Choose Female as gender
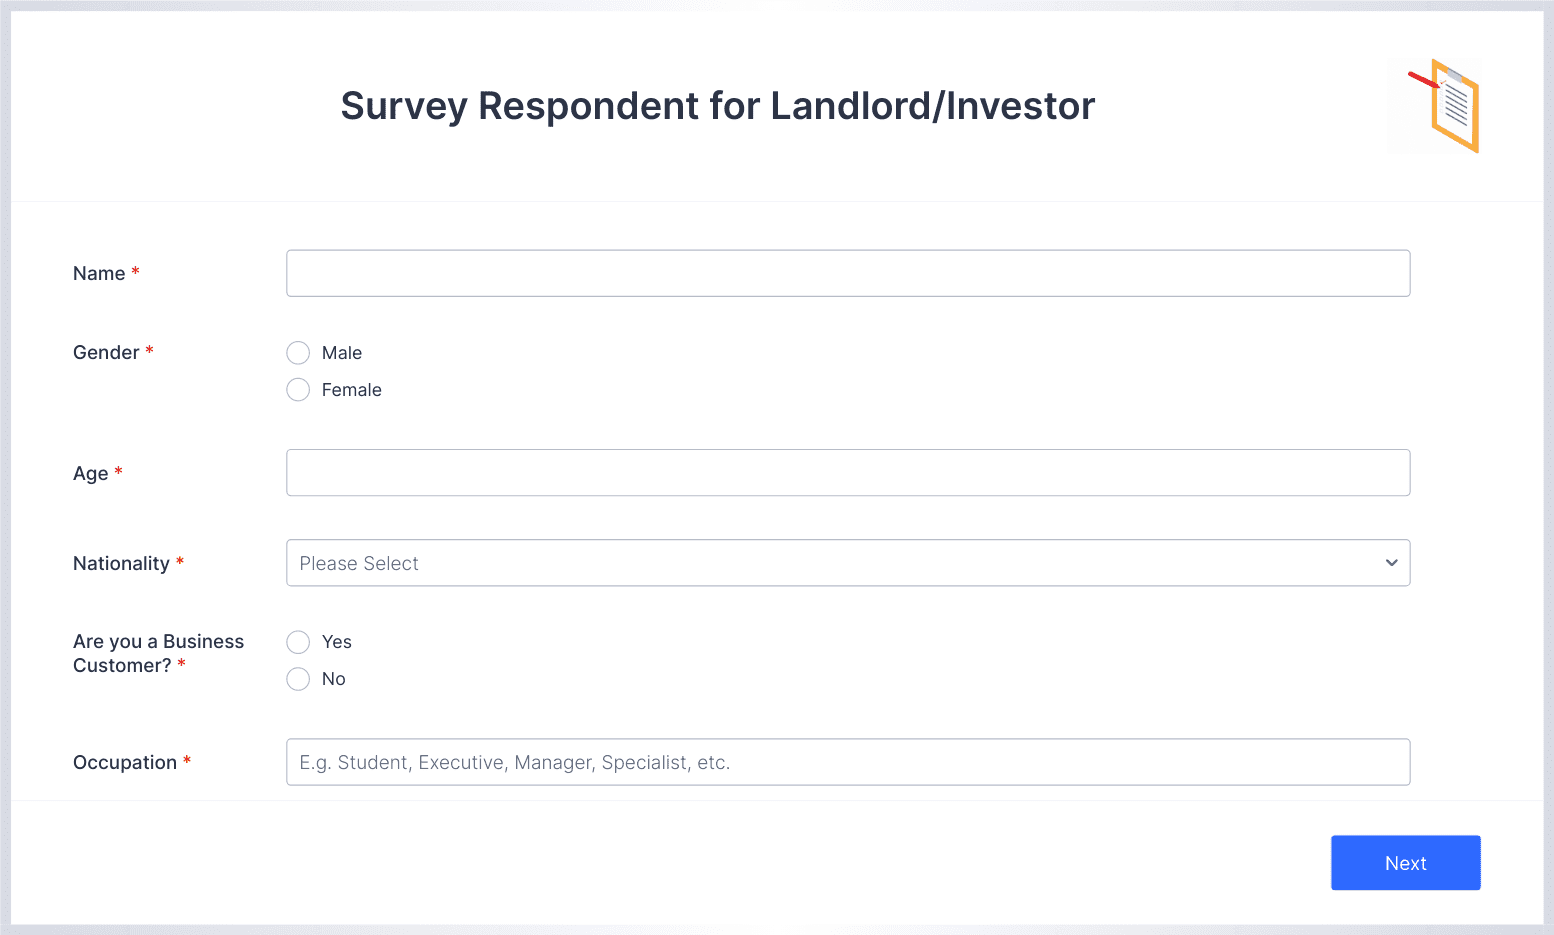Image resolution: width=1554 pixels, height=935 pixels. (x=298, y=390)
